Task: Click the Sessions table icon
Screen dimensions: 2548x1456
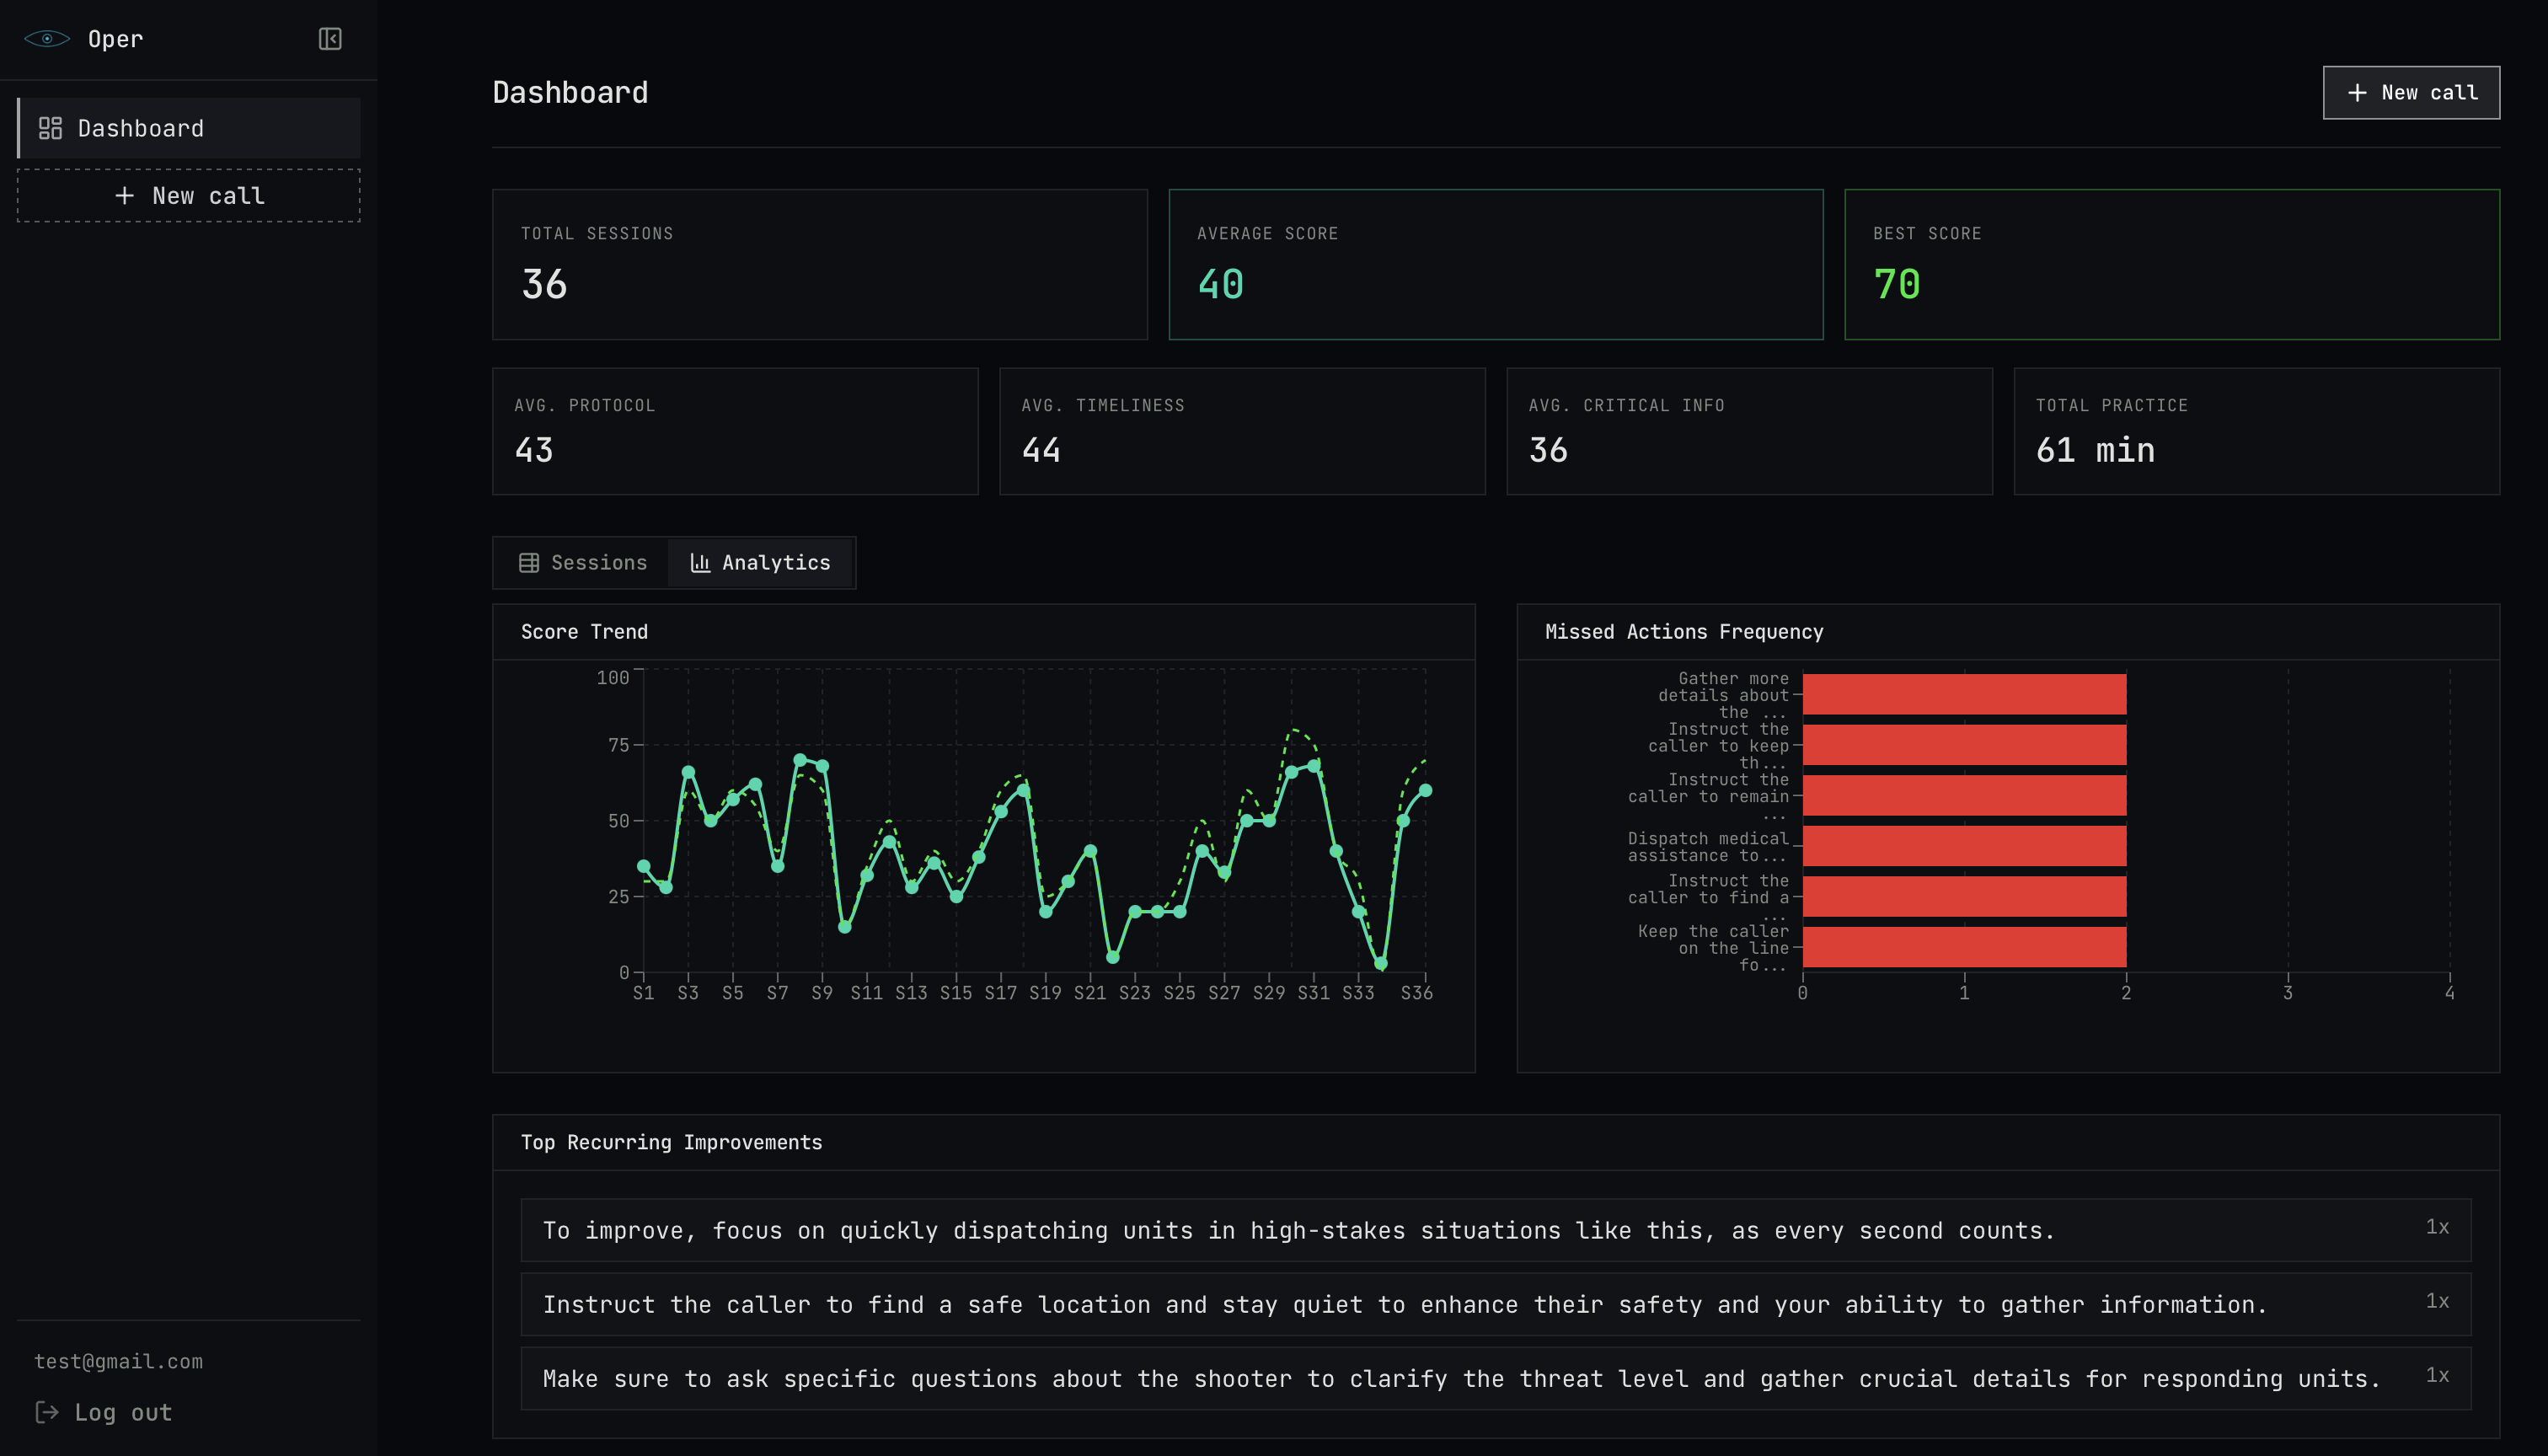Action: pos(529,563)
